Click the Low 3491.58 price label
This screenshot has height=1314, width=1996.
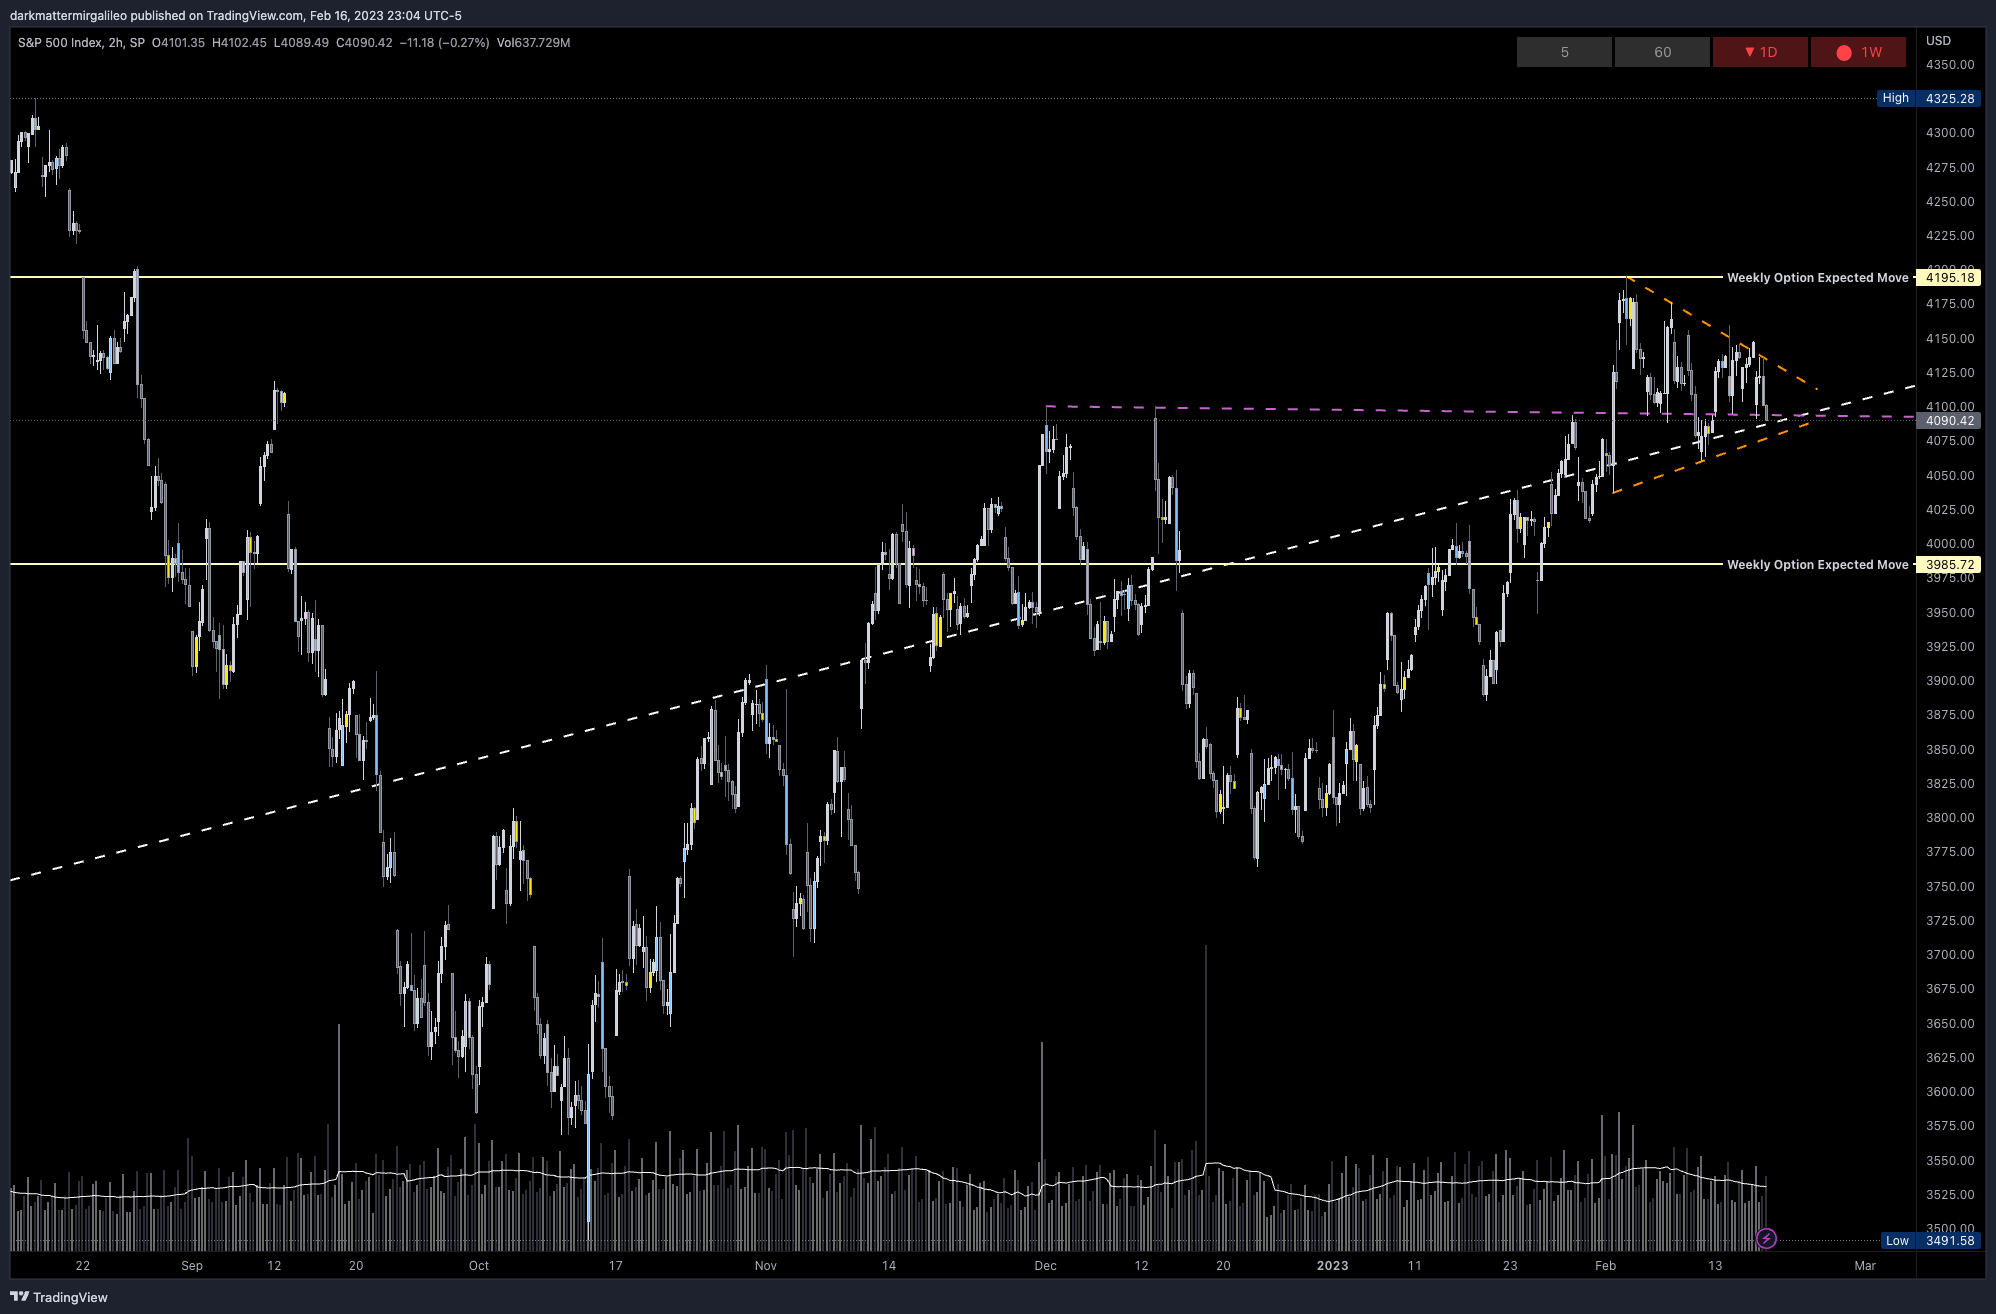click(1931, 1241)
